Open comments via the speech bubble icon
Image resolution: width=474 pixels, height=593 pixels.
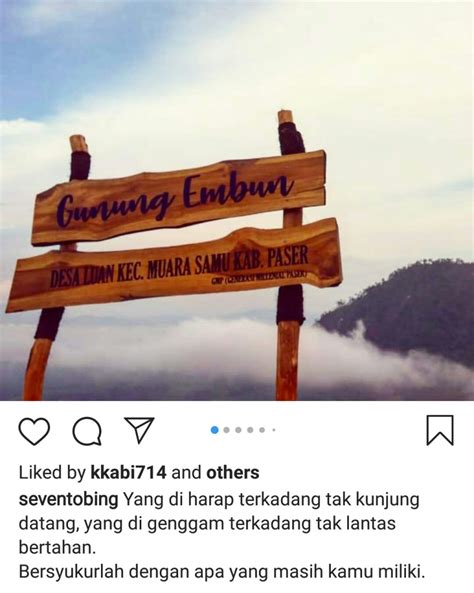tap(87, 431)
